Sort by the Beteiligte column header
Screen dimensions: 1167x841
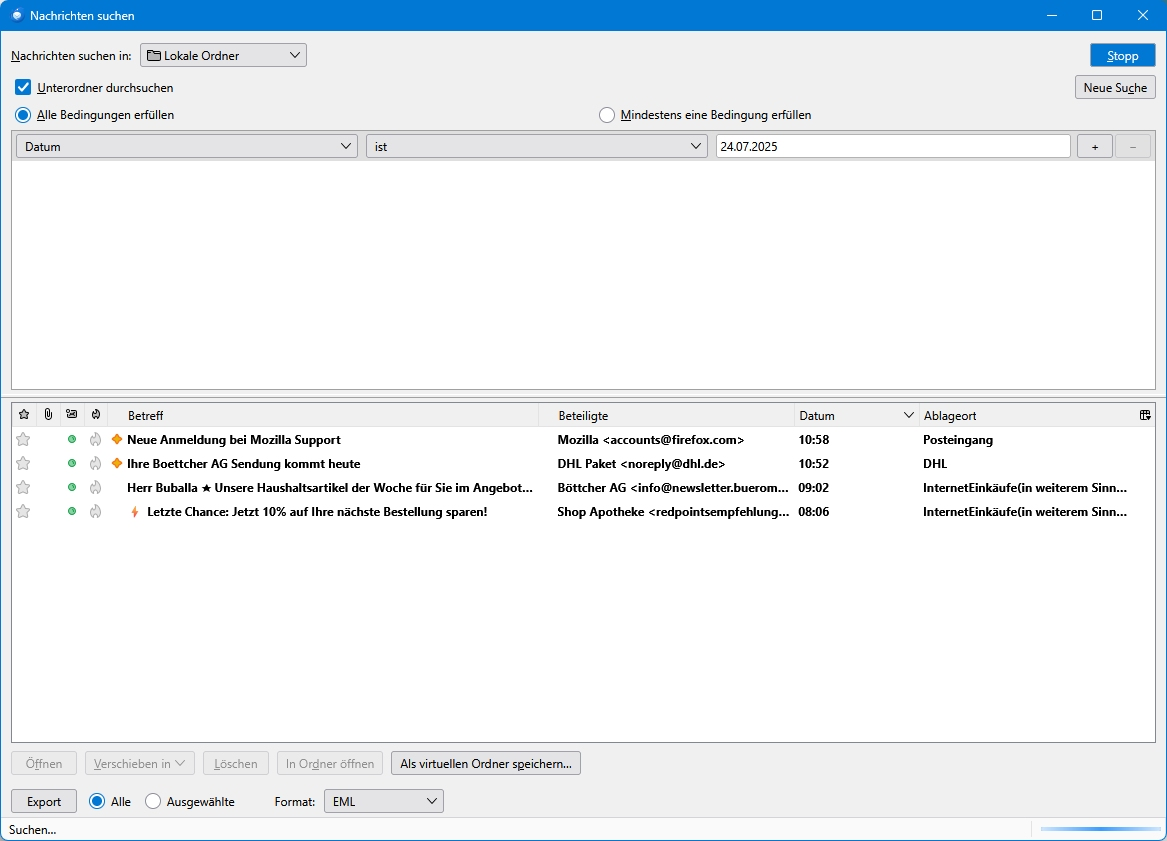pyautogui.click(x=665, y=415)
